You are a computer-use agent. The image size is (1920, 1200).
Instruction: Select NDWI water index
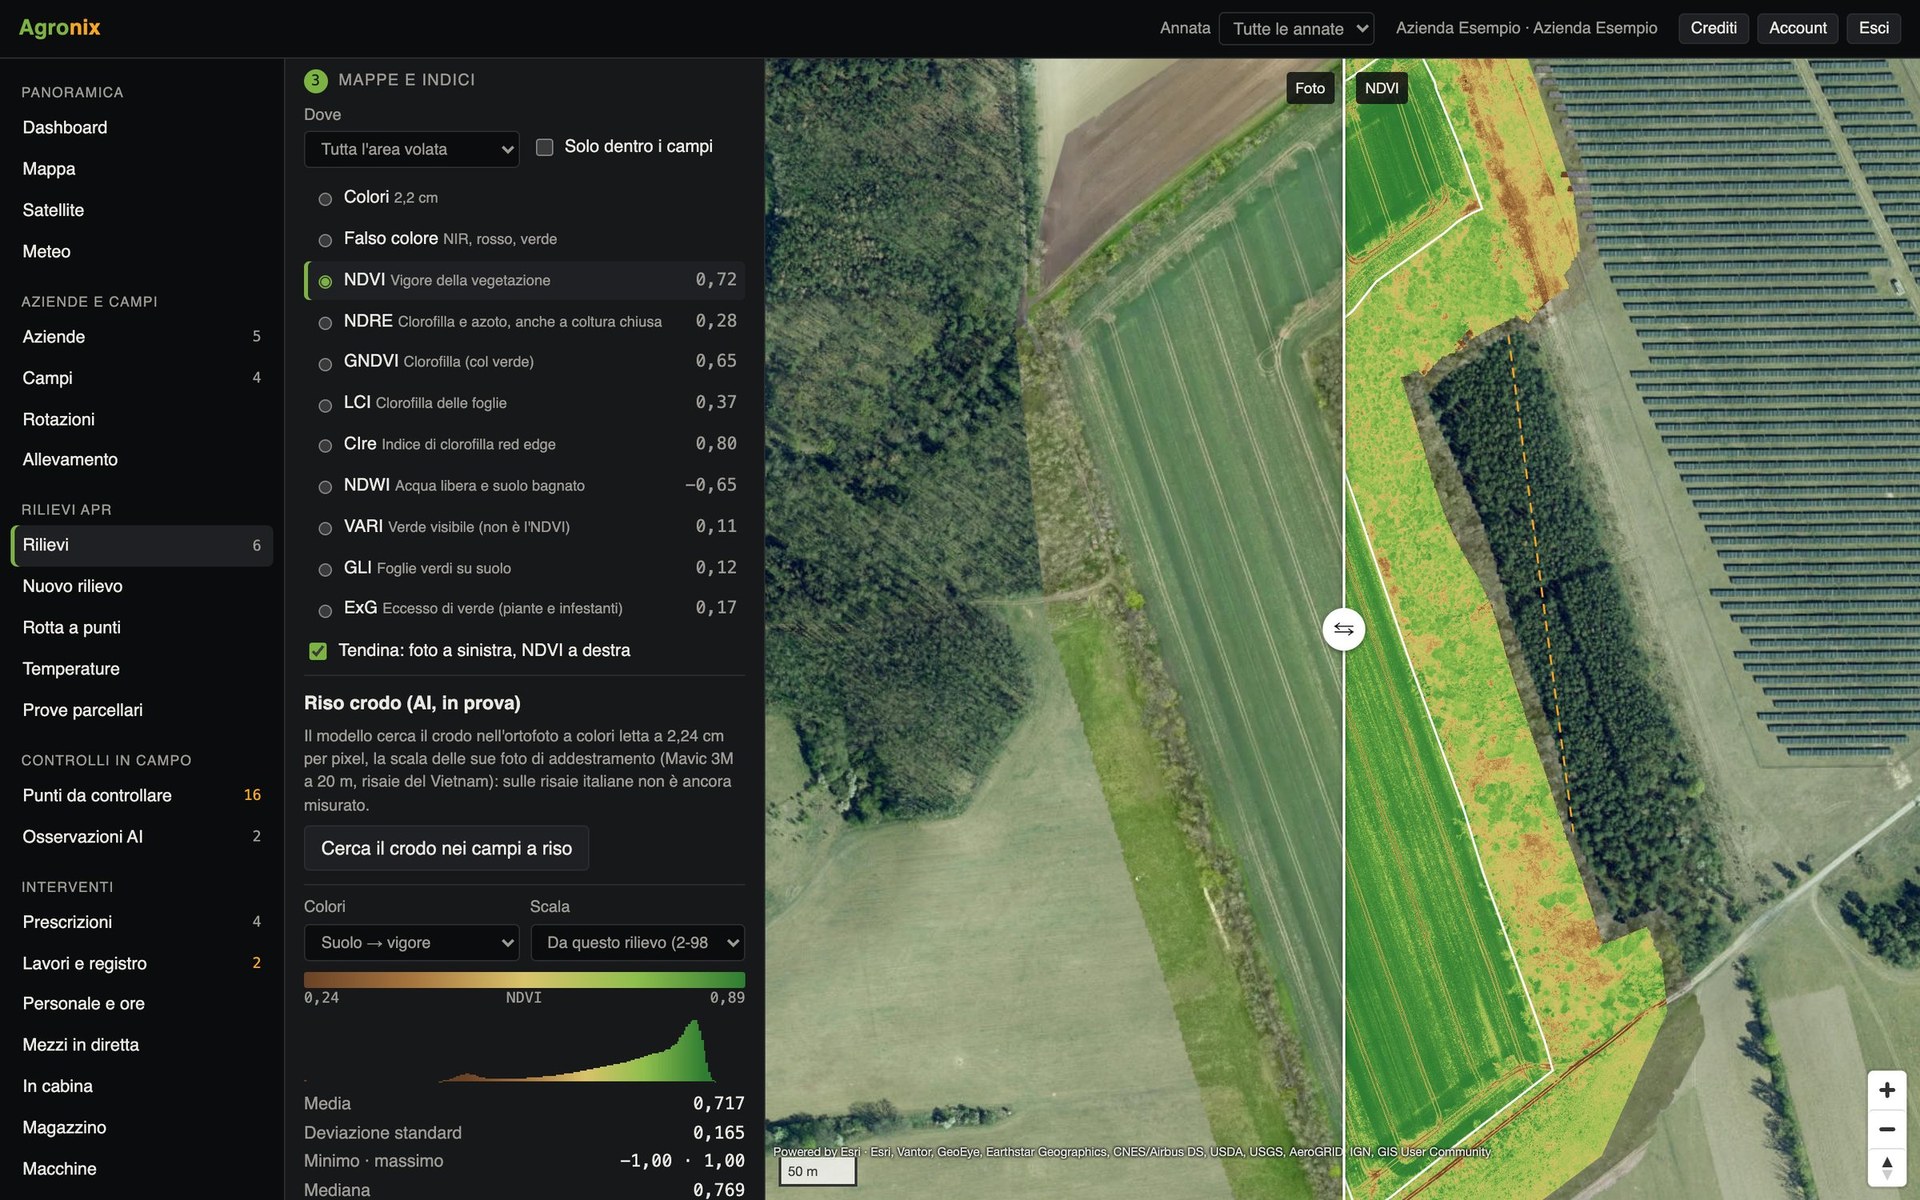point(325,487)
